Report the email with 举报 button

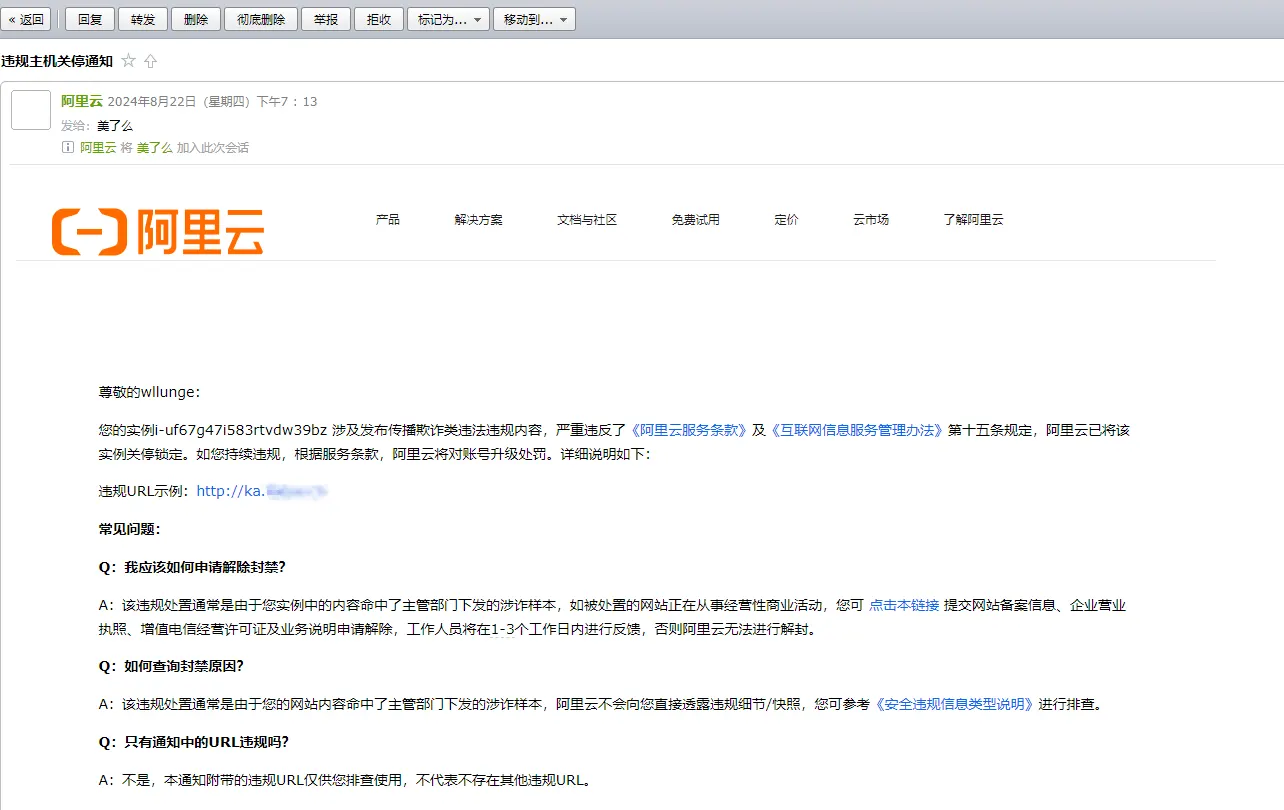(326, 19)
